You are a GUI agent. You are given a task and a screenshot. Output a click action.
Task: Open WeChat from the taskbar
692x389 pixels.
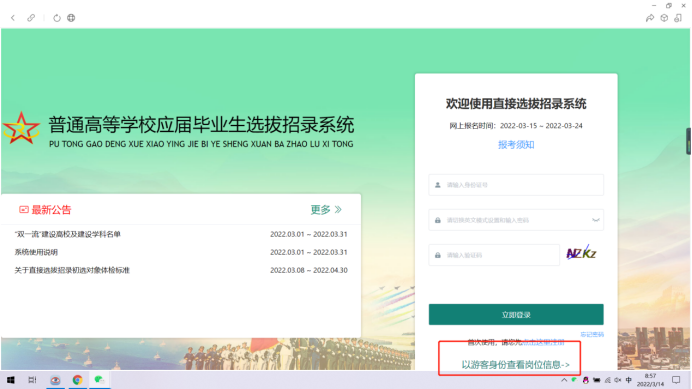tap(99, 380)
